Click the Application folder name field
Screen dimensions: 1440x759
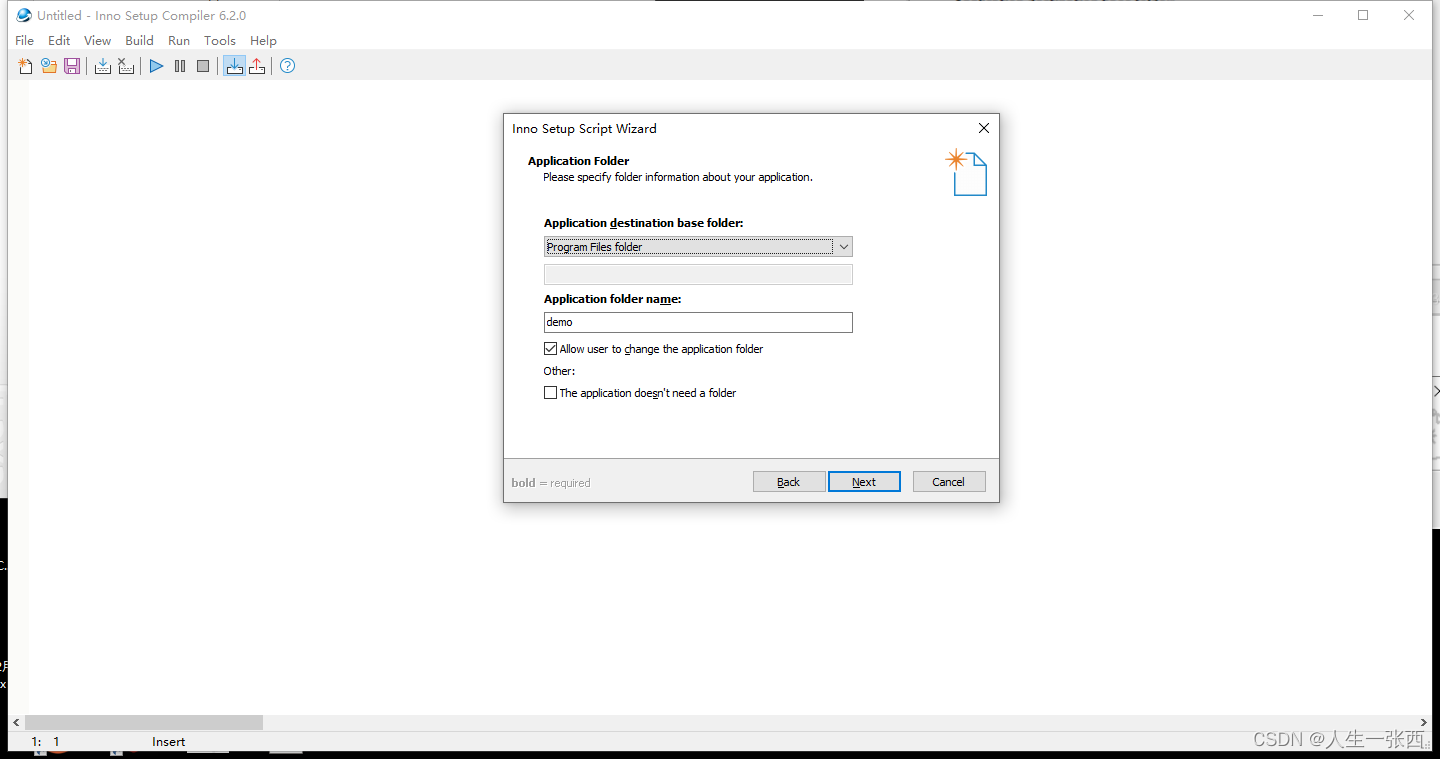pos(698,322)
